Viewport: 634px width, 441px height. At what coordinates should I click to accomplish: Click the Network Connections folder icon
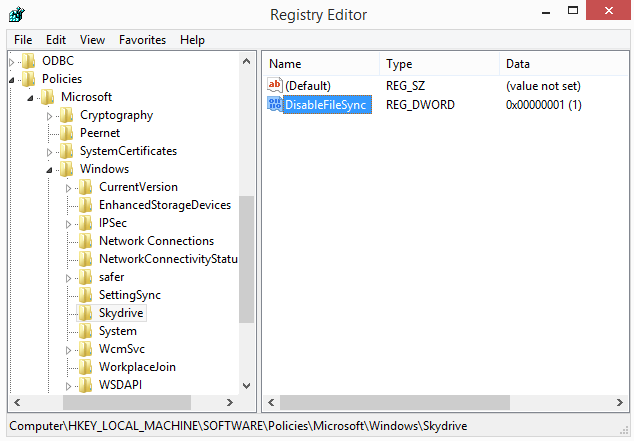[85, 241]
